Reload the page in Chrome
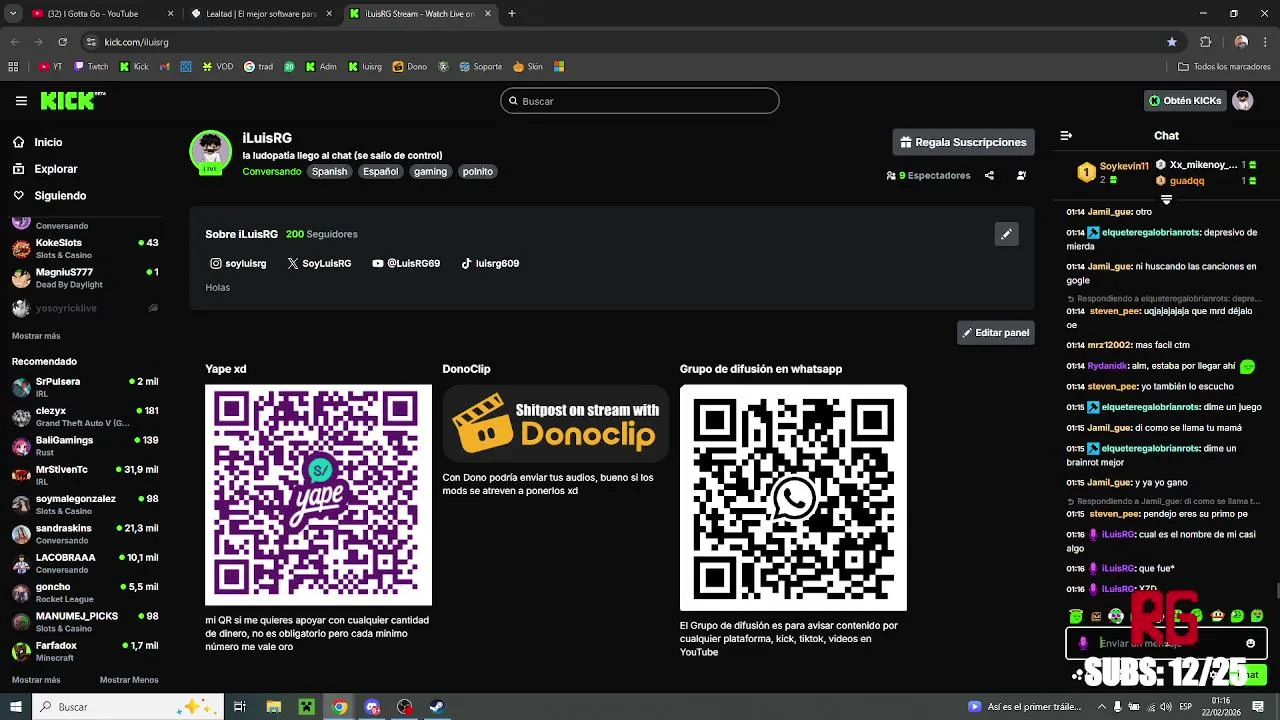The width and height of the screenshot is (1280, 720). 62,42
